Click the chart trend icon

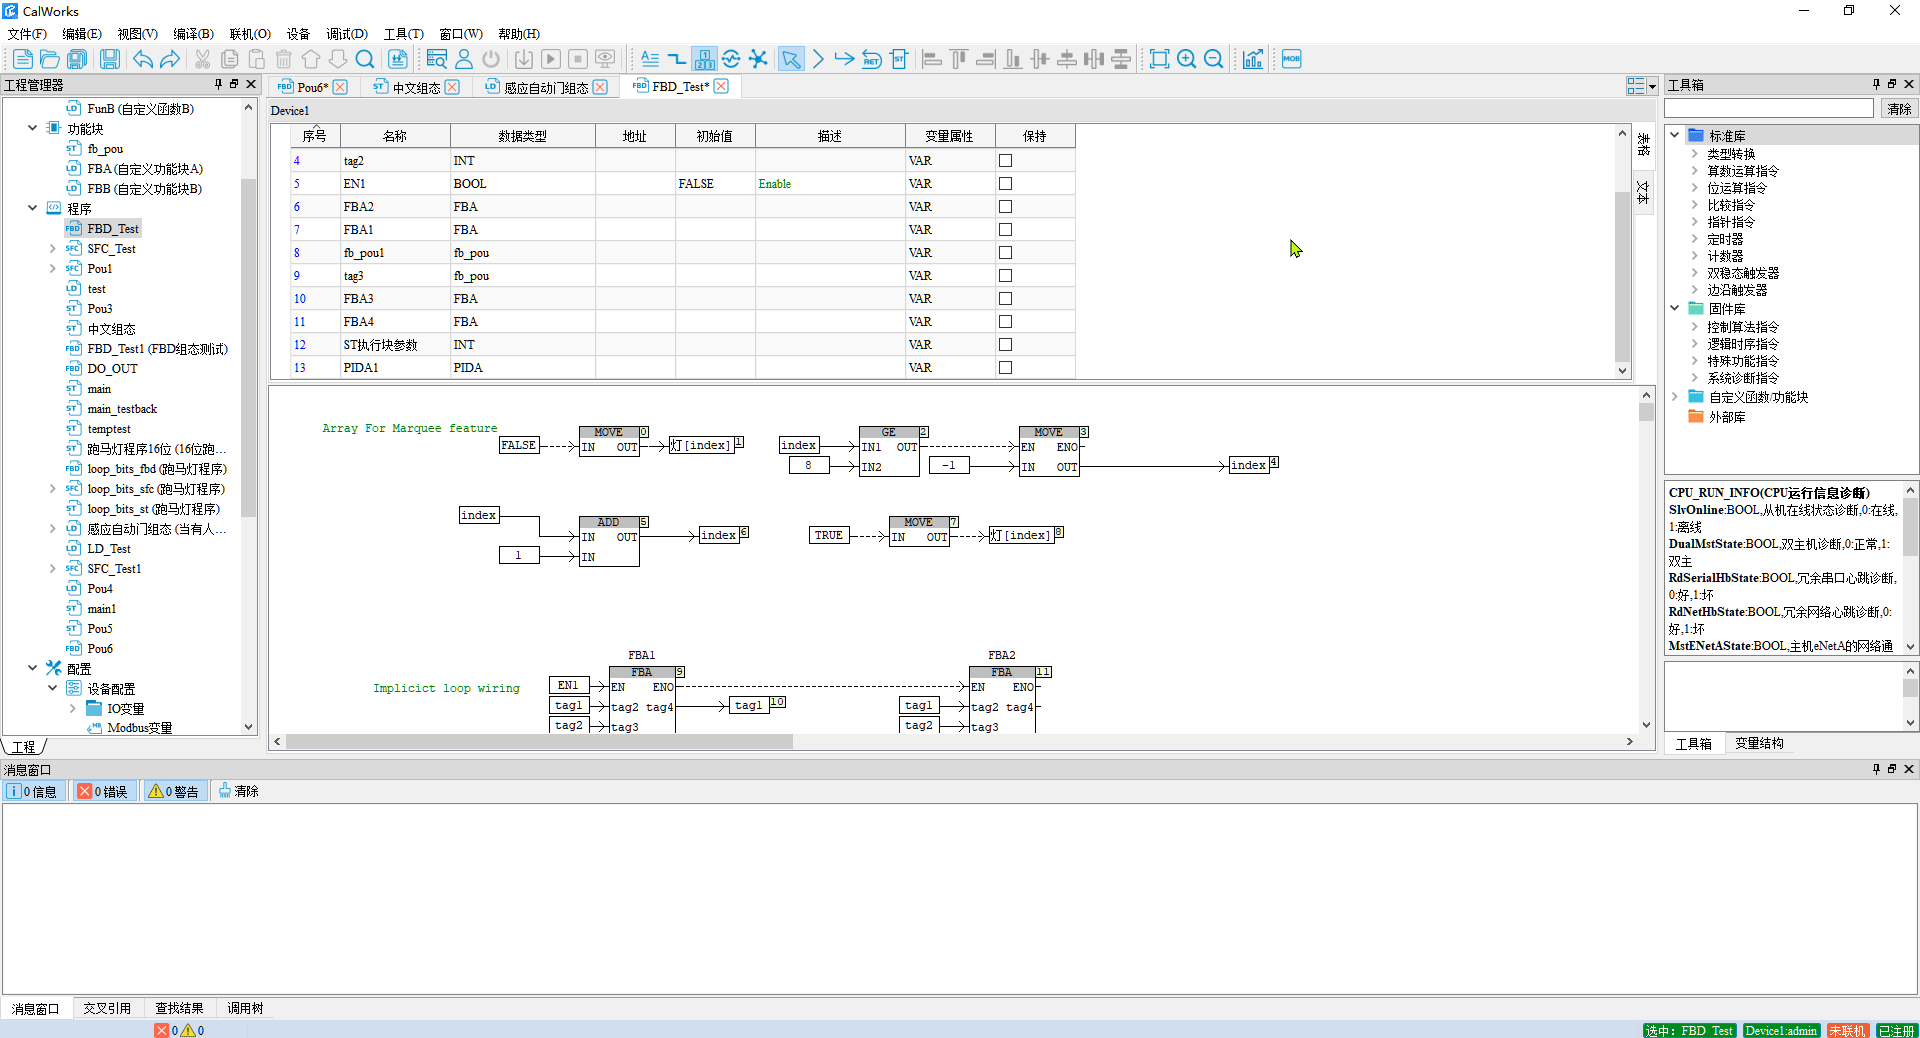click(1252, 59)
